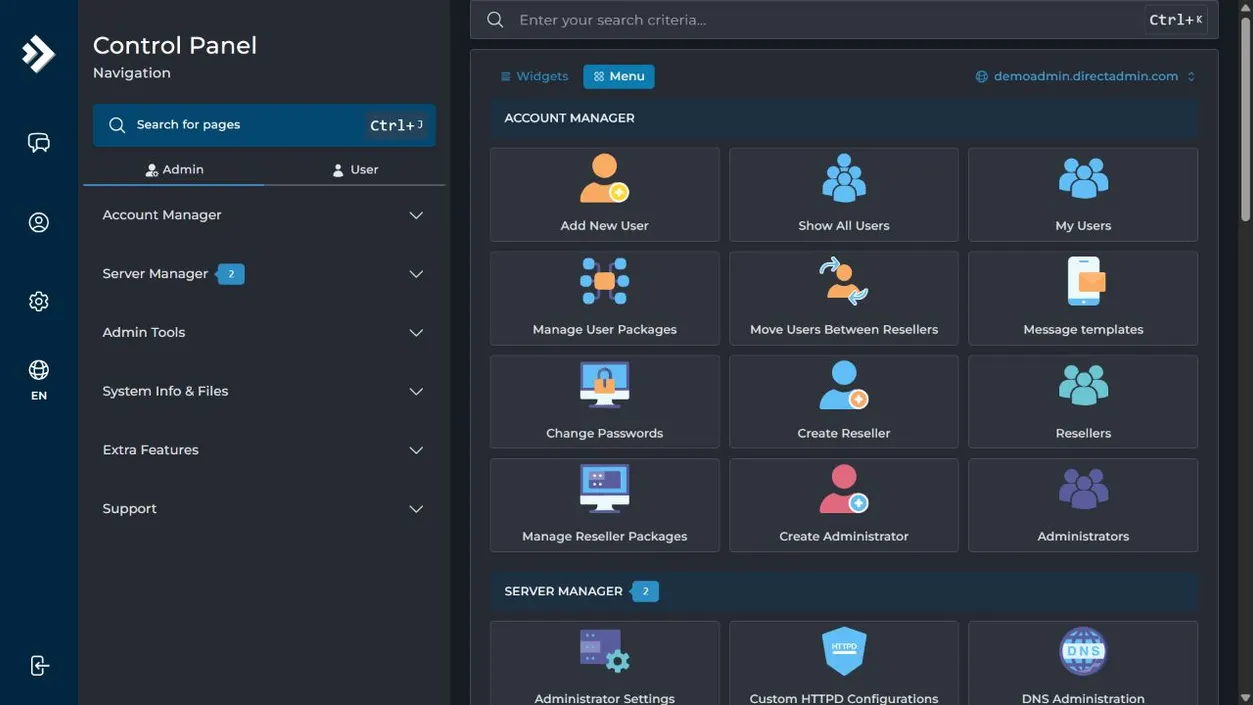Open the My Users tile
1253x705 pixels.
click(x=1083, y=195)
